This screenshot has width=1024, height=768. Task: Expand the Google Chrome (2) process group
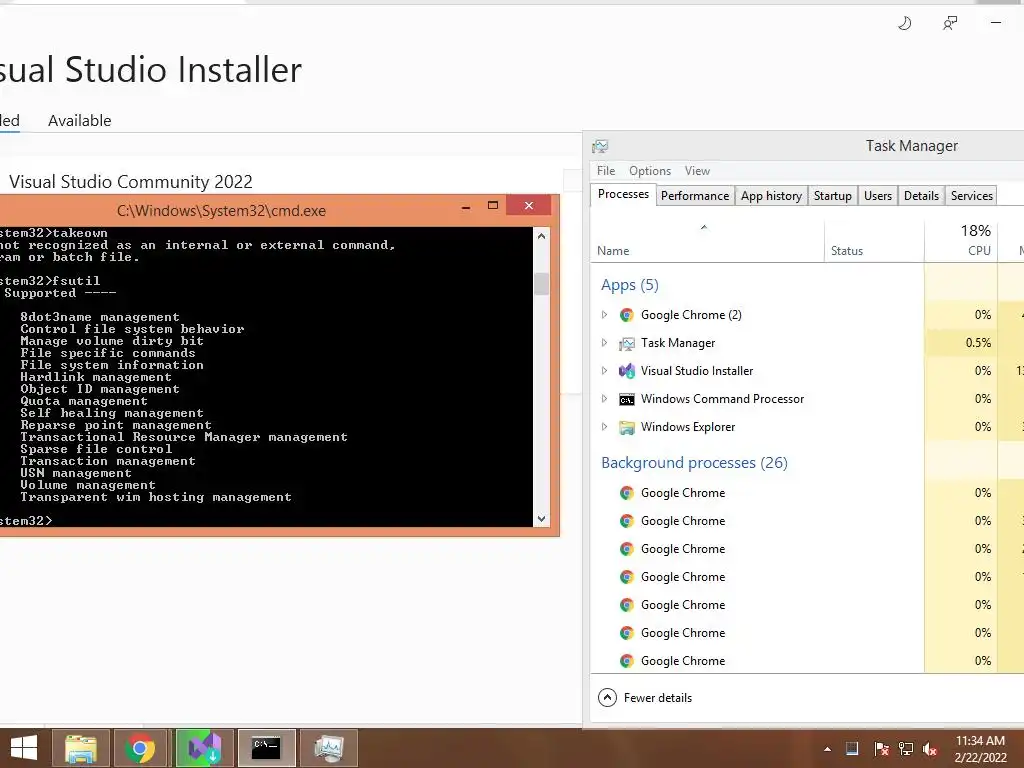click(605, 315)
